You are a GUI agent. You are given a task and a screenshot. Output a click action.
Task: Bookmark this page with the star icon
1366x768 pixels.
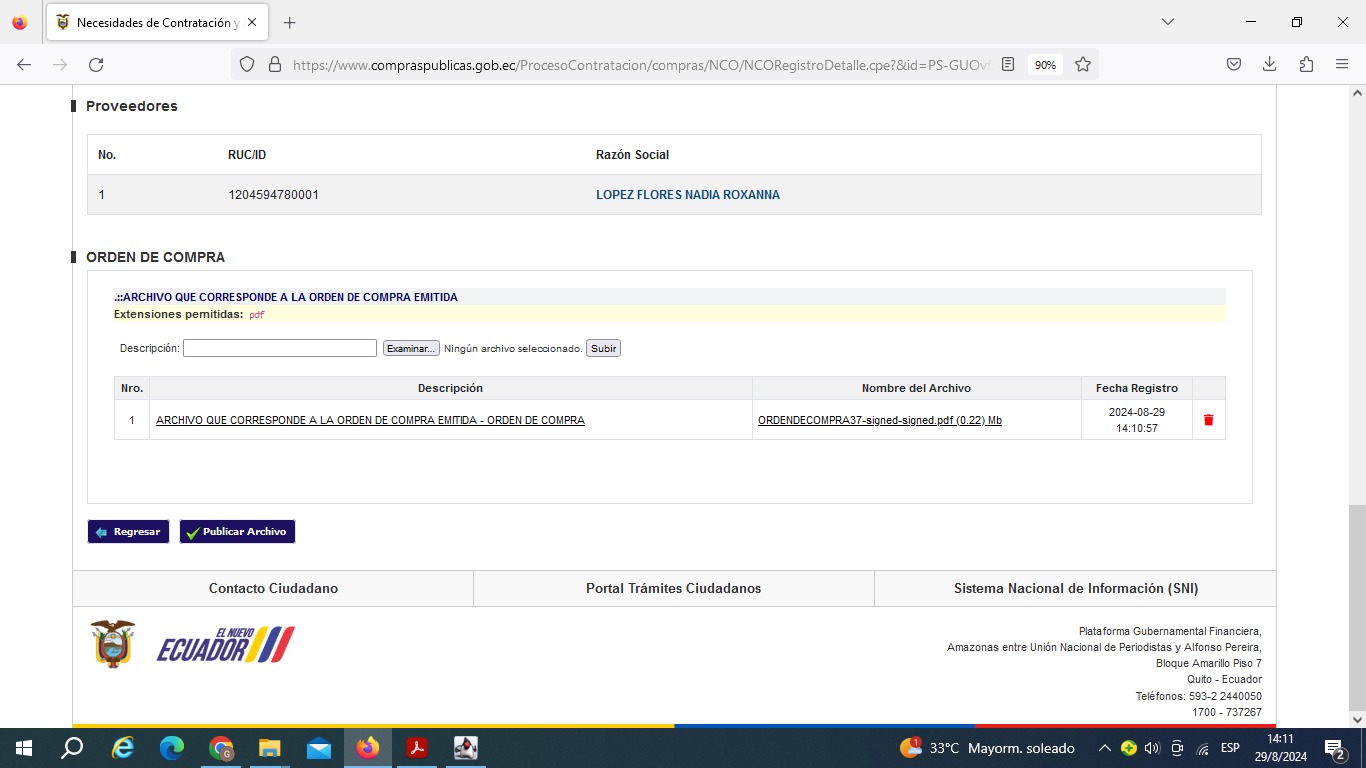(1082, 65)
